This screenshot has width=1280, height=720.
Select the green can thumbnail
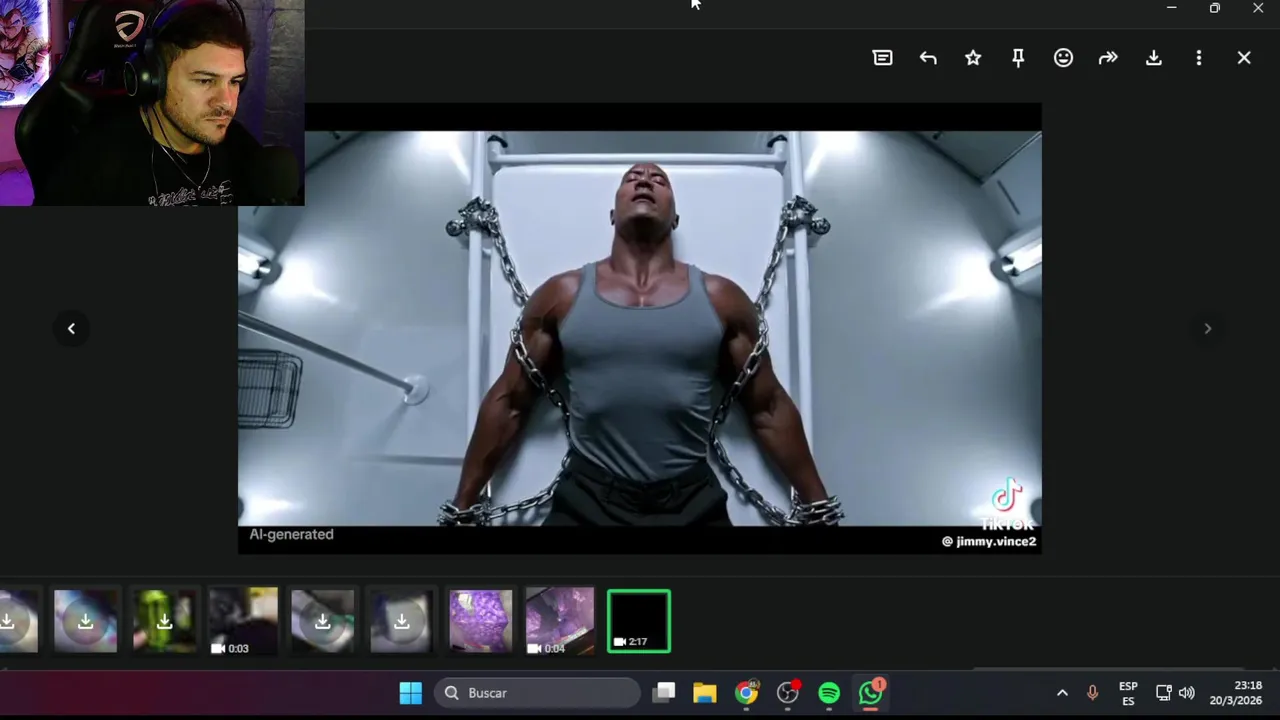(164, 621)
